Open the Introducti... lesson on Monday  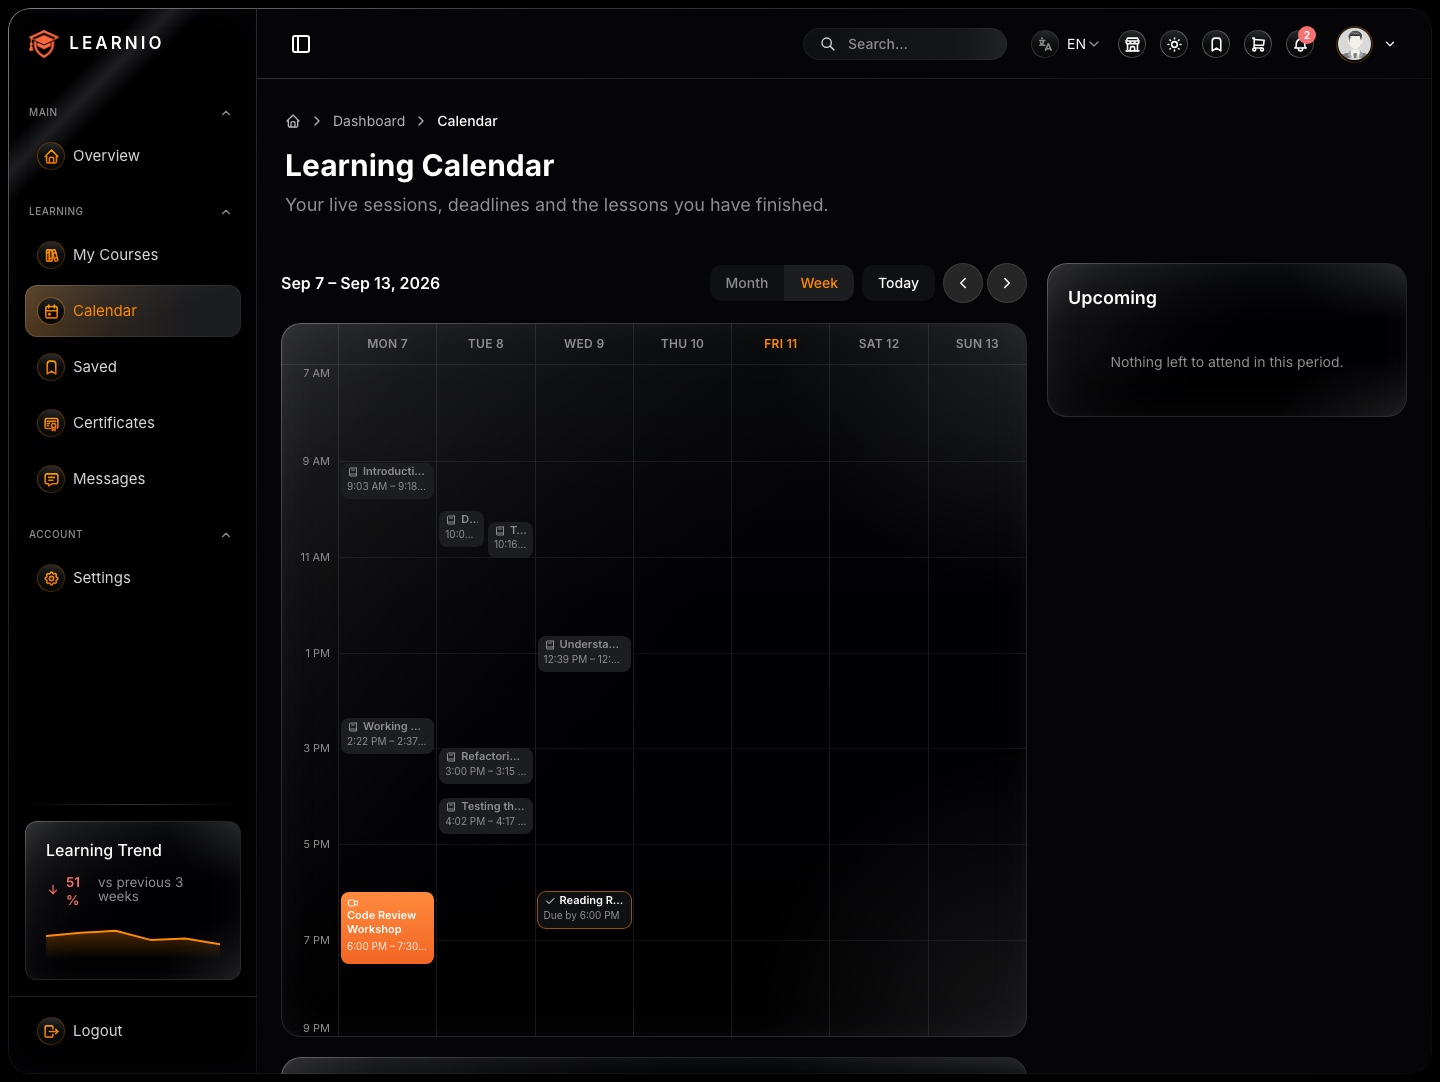[387, 480]
